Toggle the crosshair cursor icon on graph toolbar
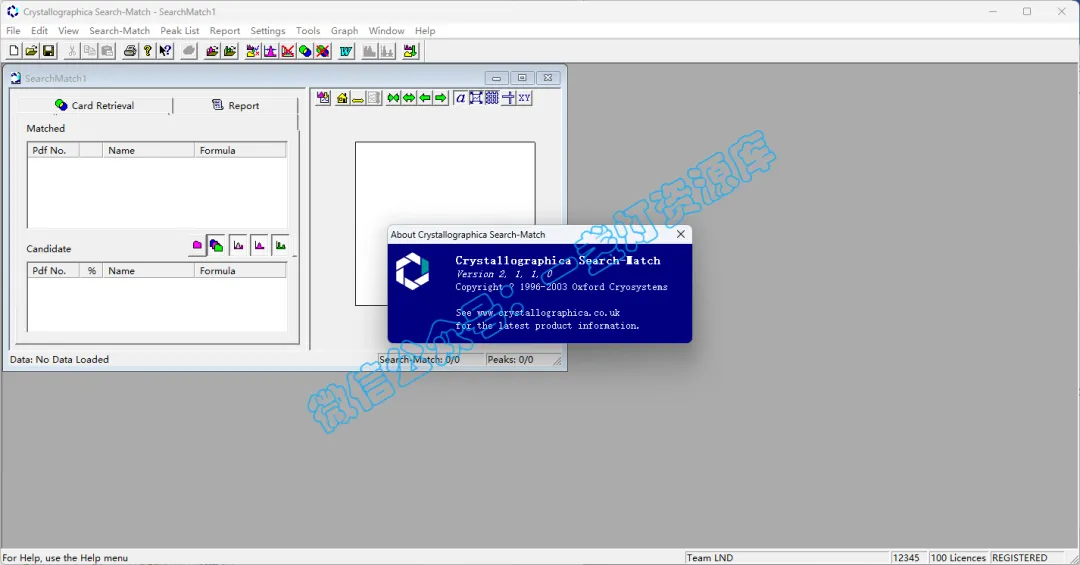1080x565 pixels. pyautogui.click(x=508, y=98)
